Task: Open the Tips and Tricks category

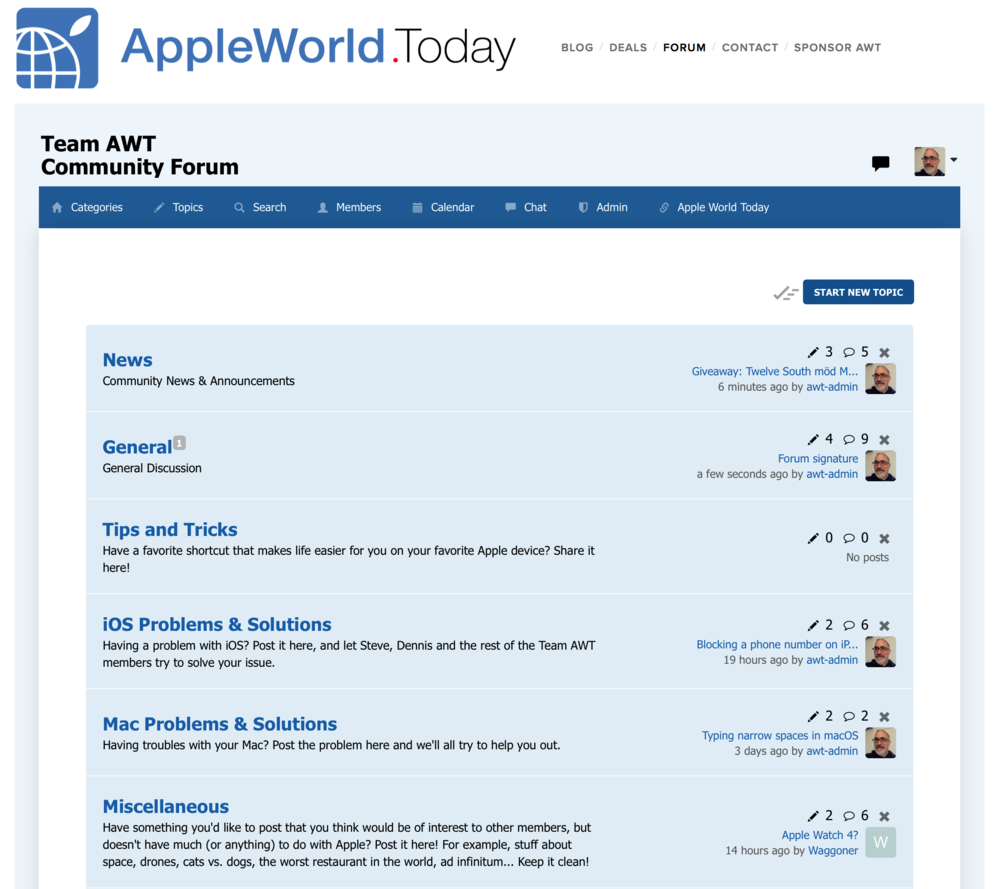Action: pos(170,529)
